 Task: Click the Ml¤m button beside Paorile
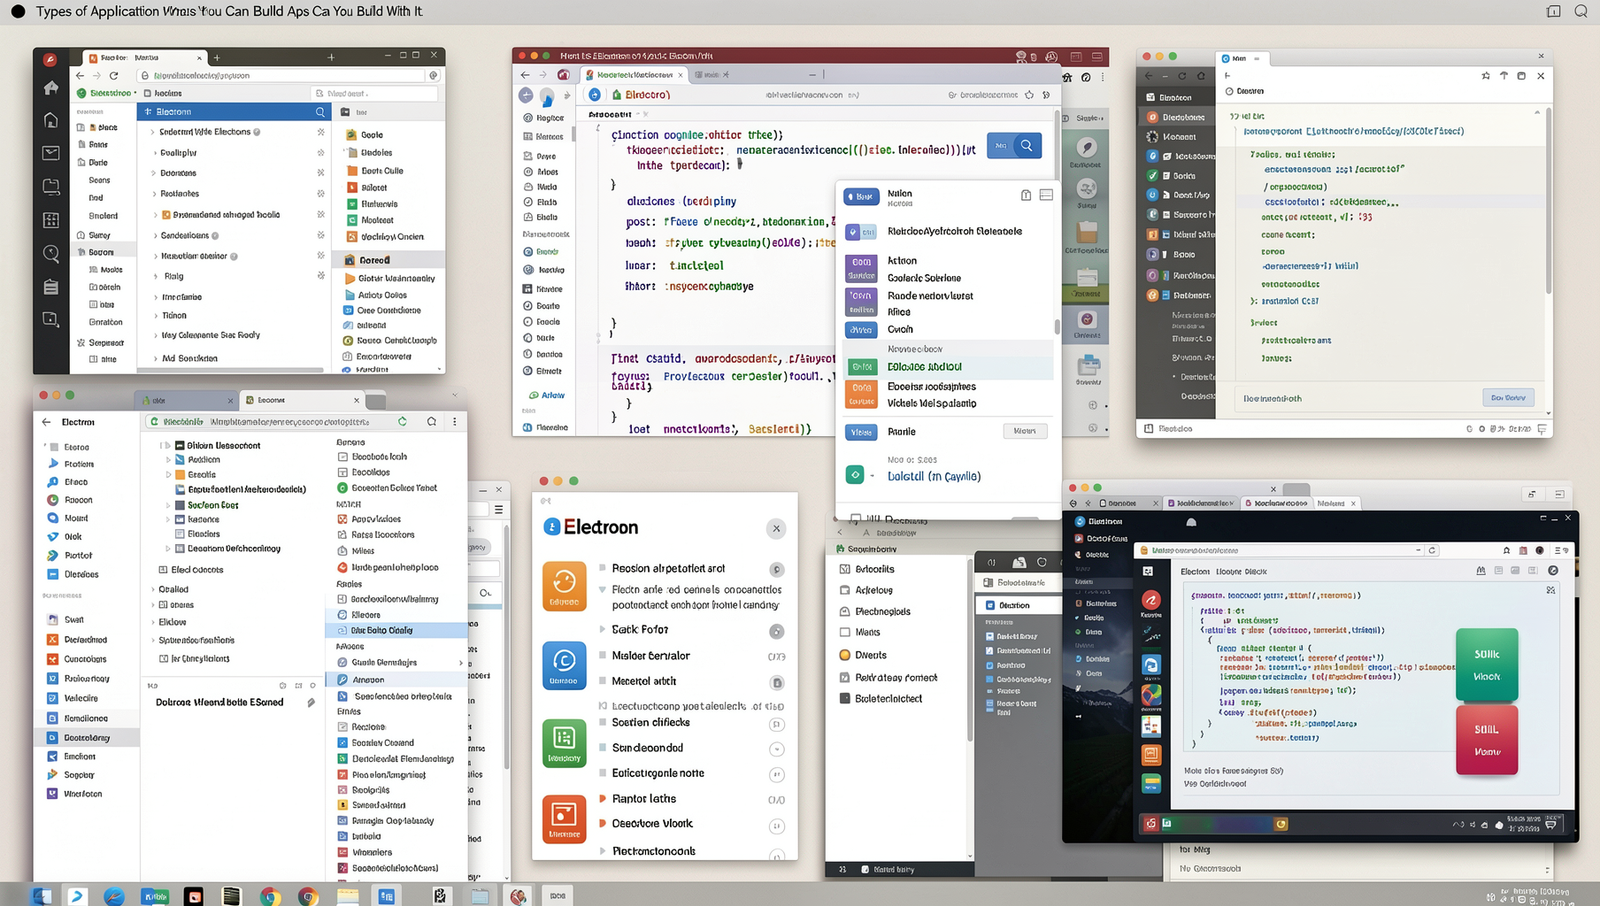[x=1025, y=431]
